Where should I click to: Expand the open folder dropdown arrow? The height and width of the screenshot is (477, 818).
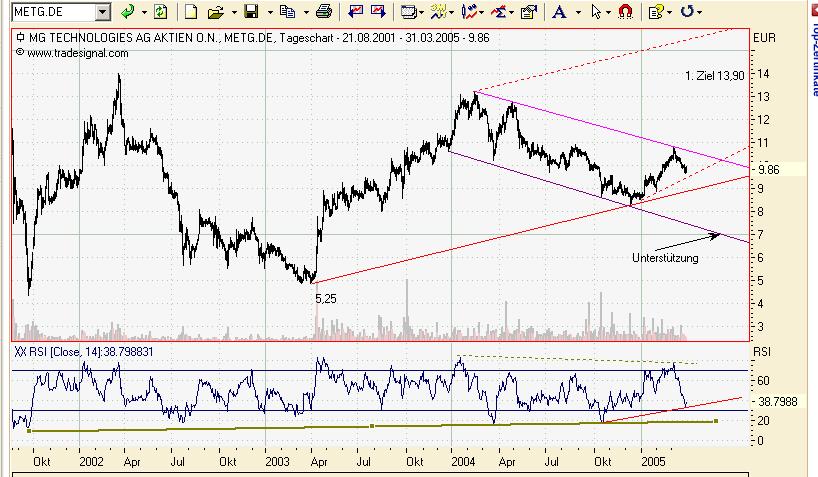234,11
